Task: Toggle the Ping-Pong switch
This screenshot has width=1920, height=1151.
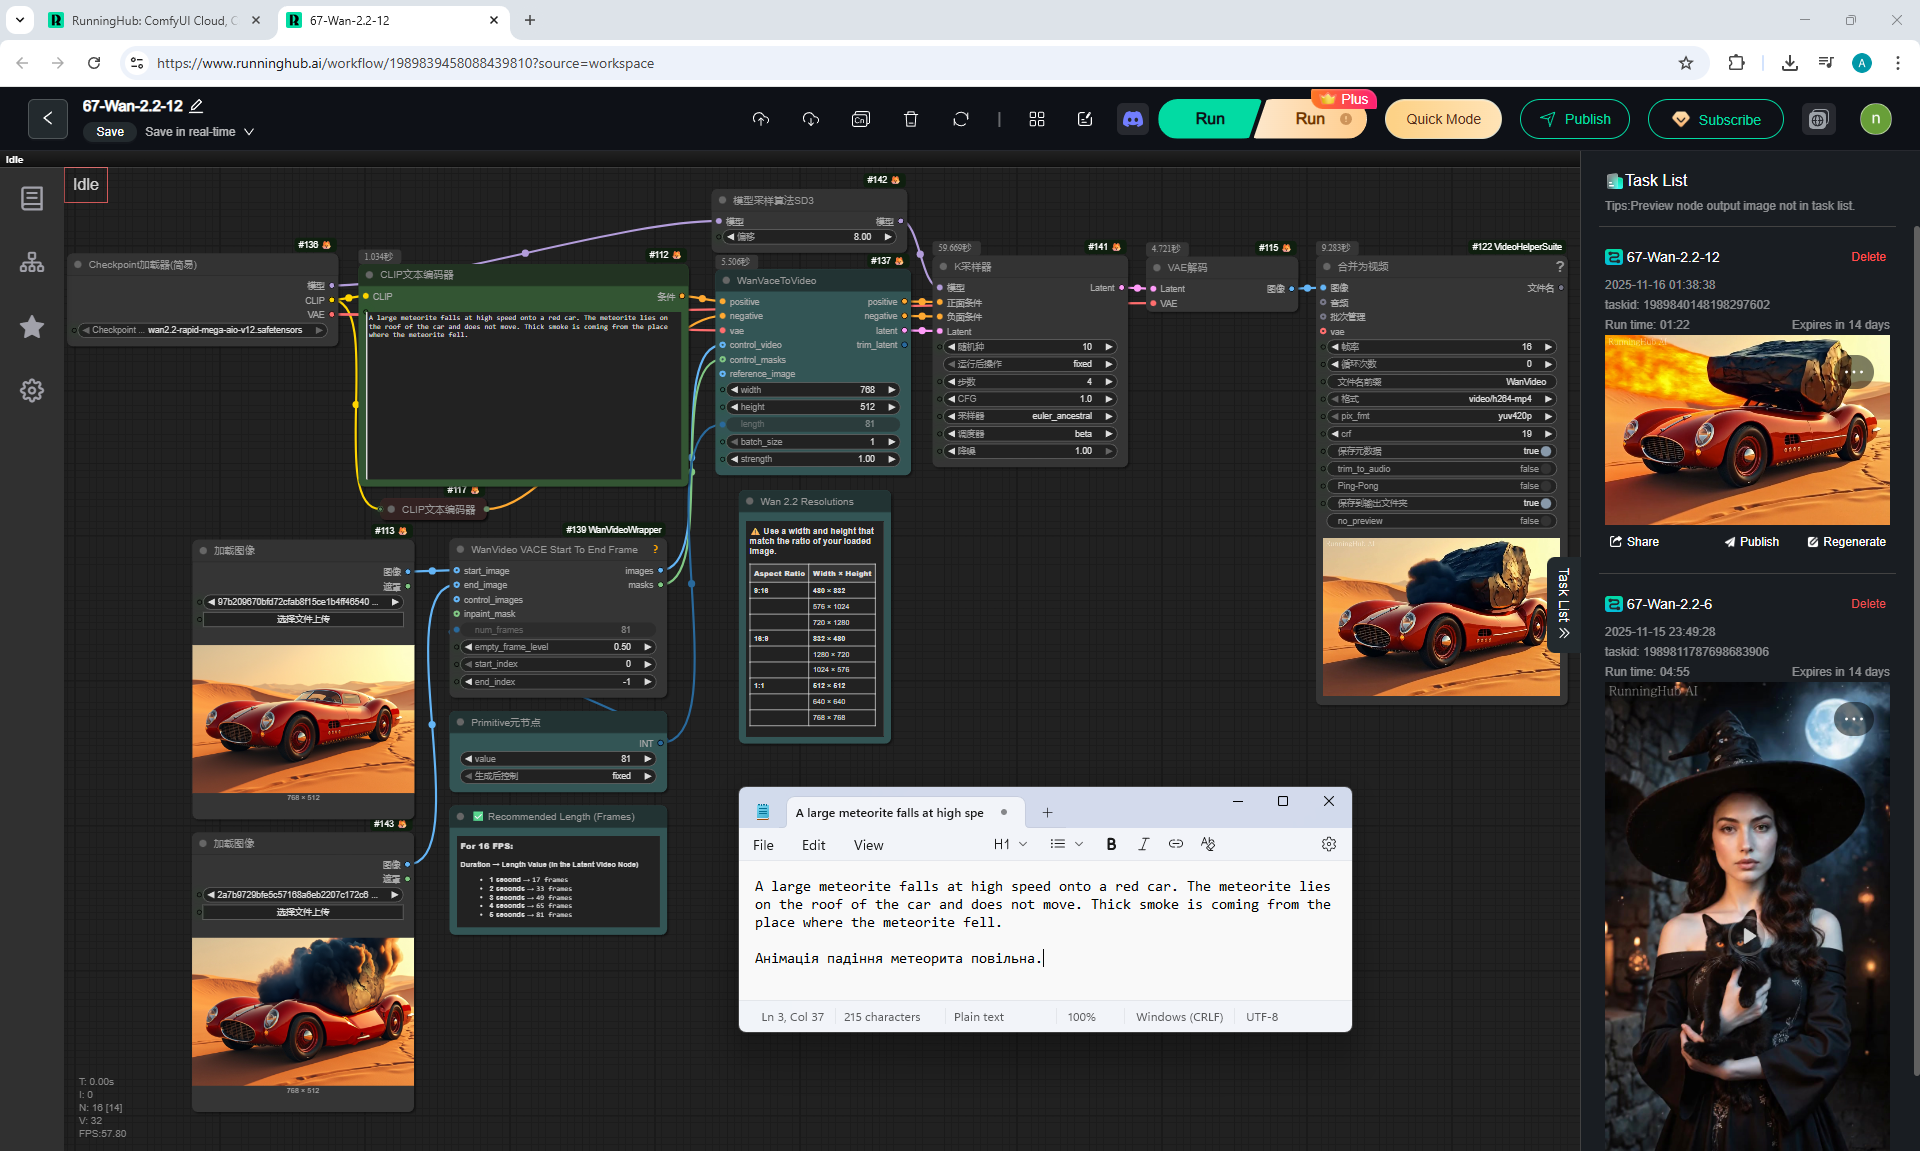Action: pyautogui.click(x=1546, y=486)
